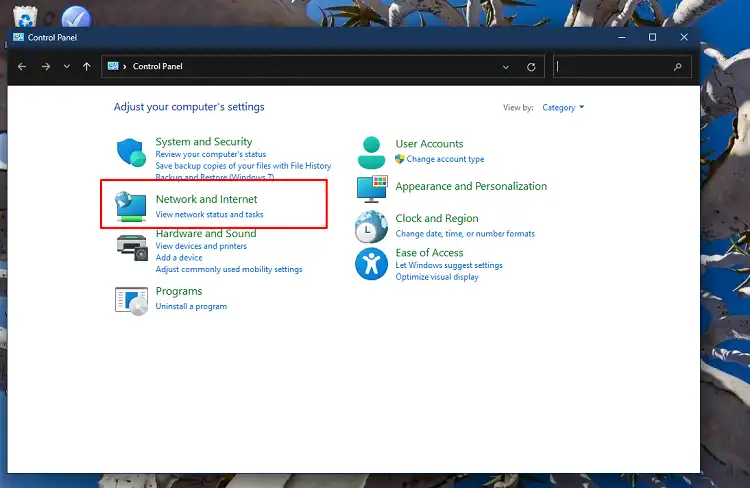
Task: Click Let Windows suggest settings
Action: [x=449, y=265]
